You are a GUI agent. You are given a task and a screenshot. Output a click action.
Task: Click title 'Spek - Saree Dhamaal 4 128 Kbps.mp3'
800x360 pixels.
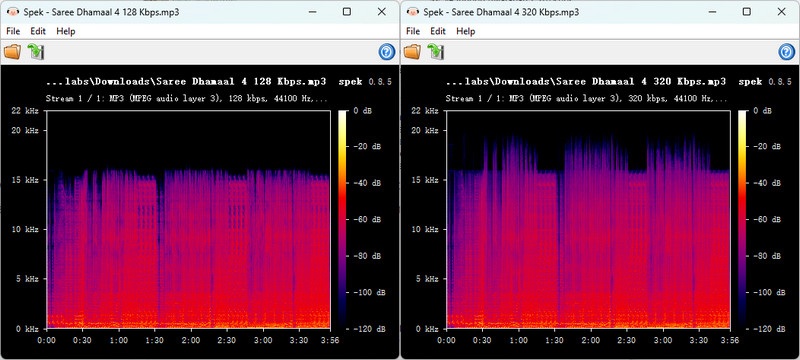pos(101,12)
